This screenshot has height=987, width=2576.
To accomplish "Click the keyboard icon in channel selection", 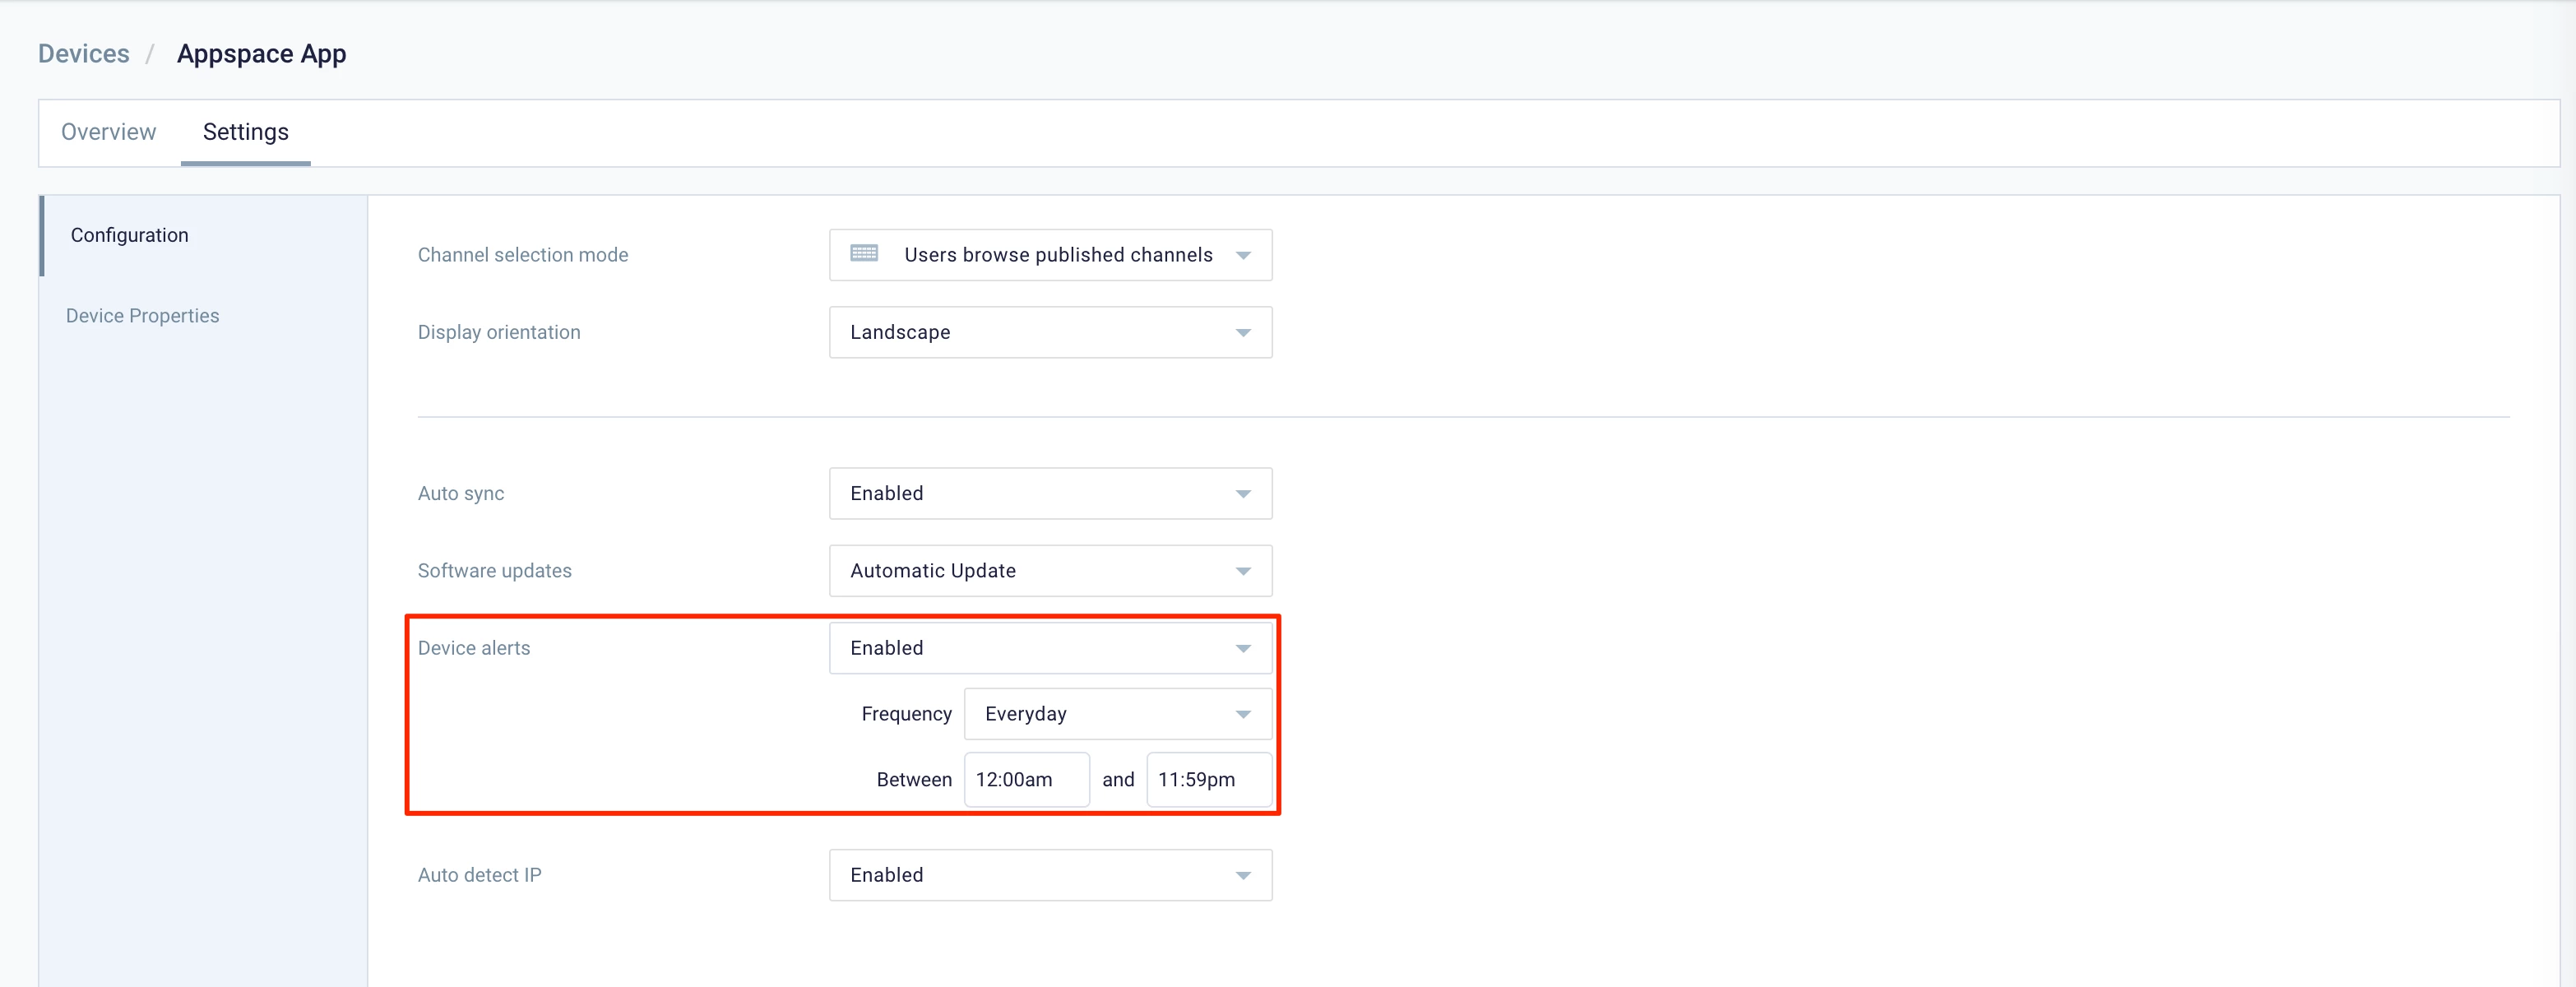I will point(864,254).
